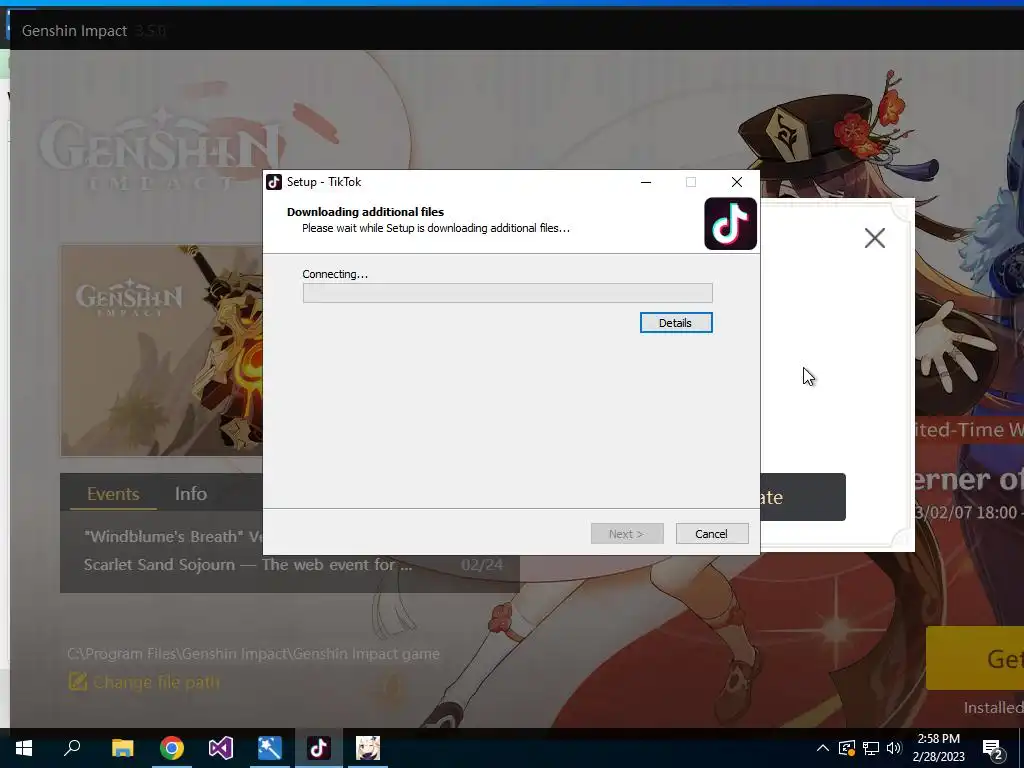Click the edit icon beside Change file path

coord(77,682)
